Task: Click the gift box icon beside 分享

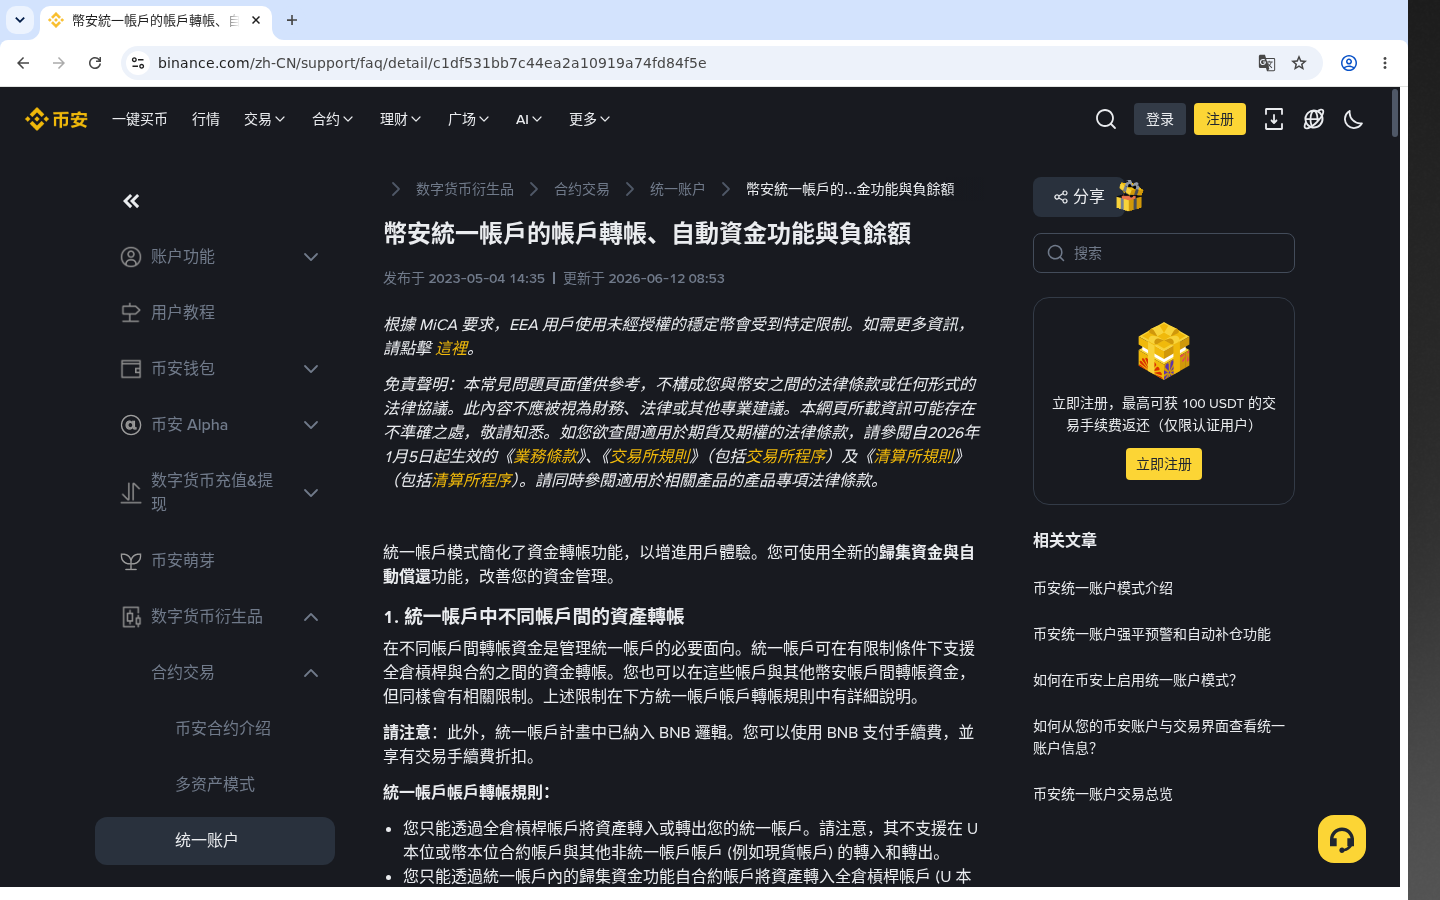Action: tap(1129, 196)
